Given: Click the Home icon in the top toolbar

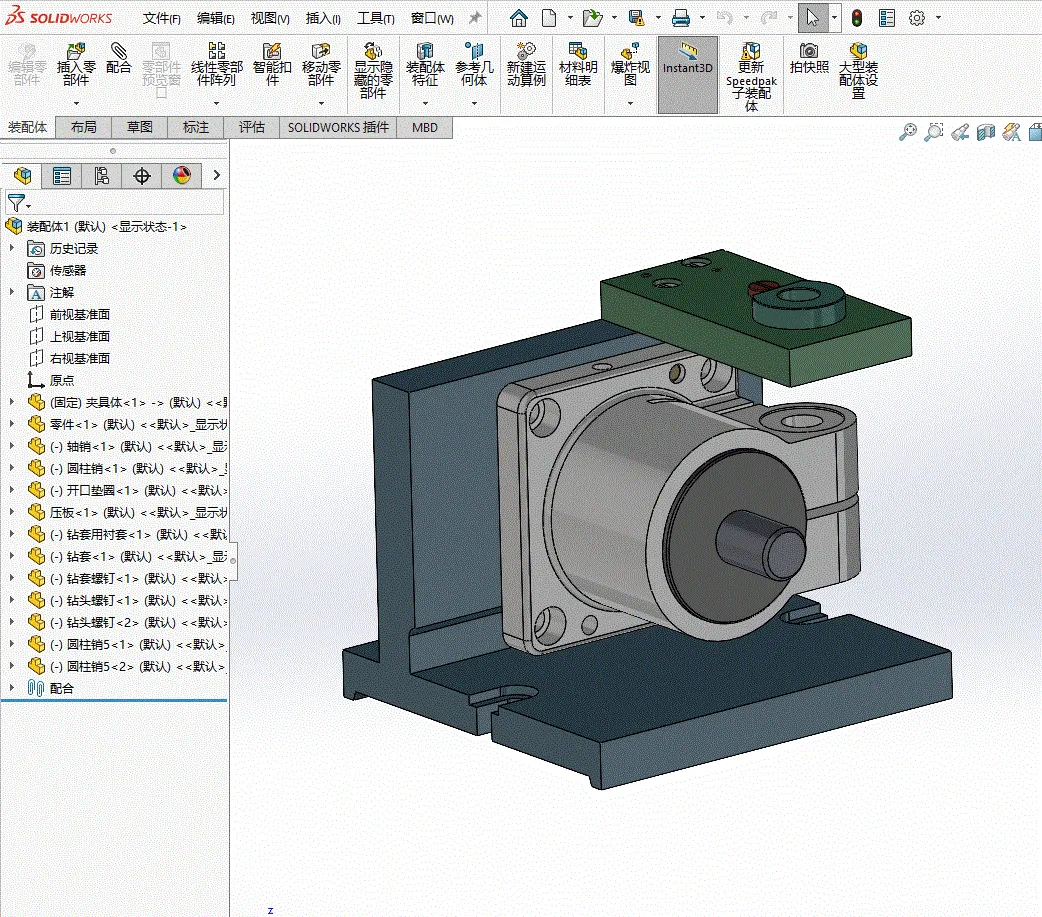Looking at the screenshot, I should coord(518,18).
